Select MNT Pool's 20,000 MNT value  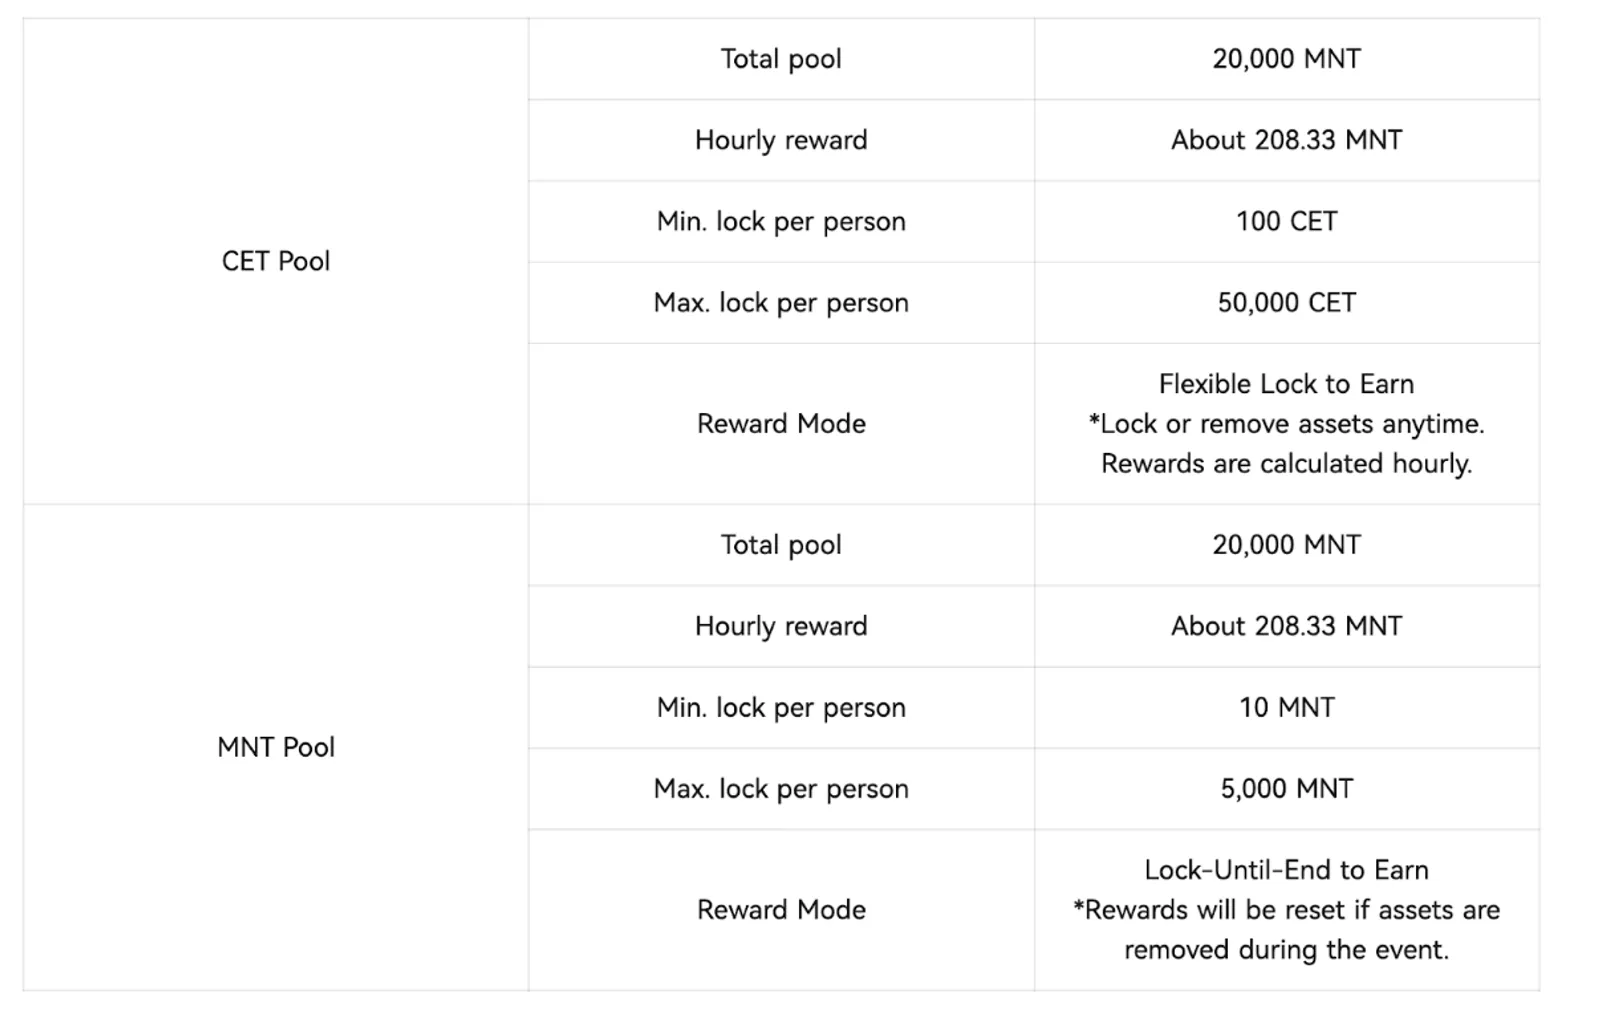coord(1287,545)
